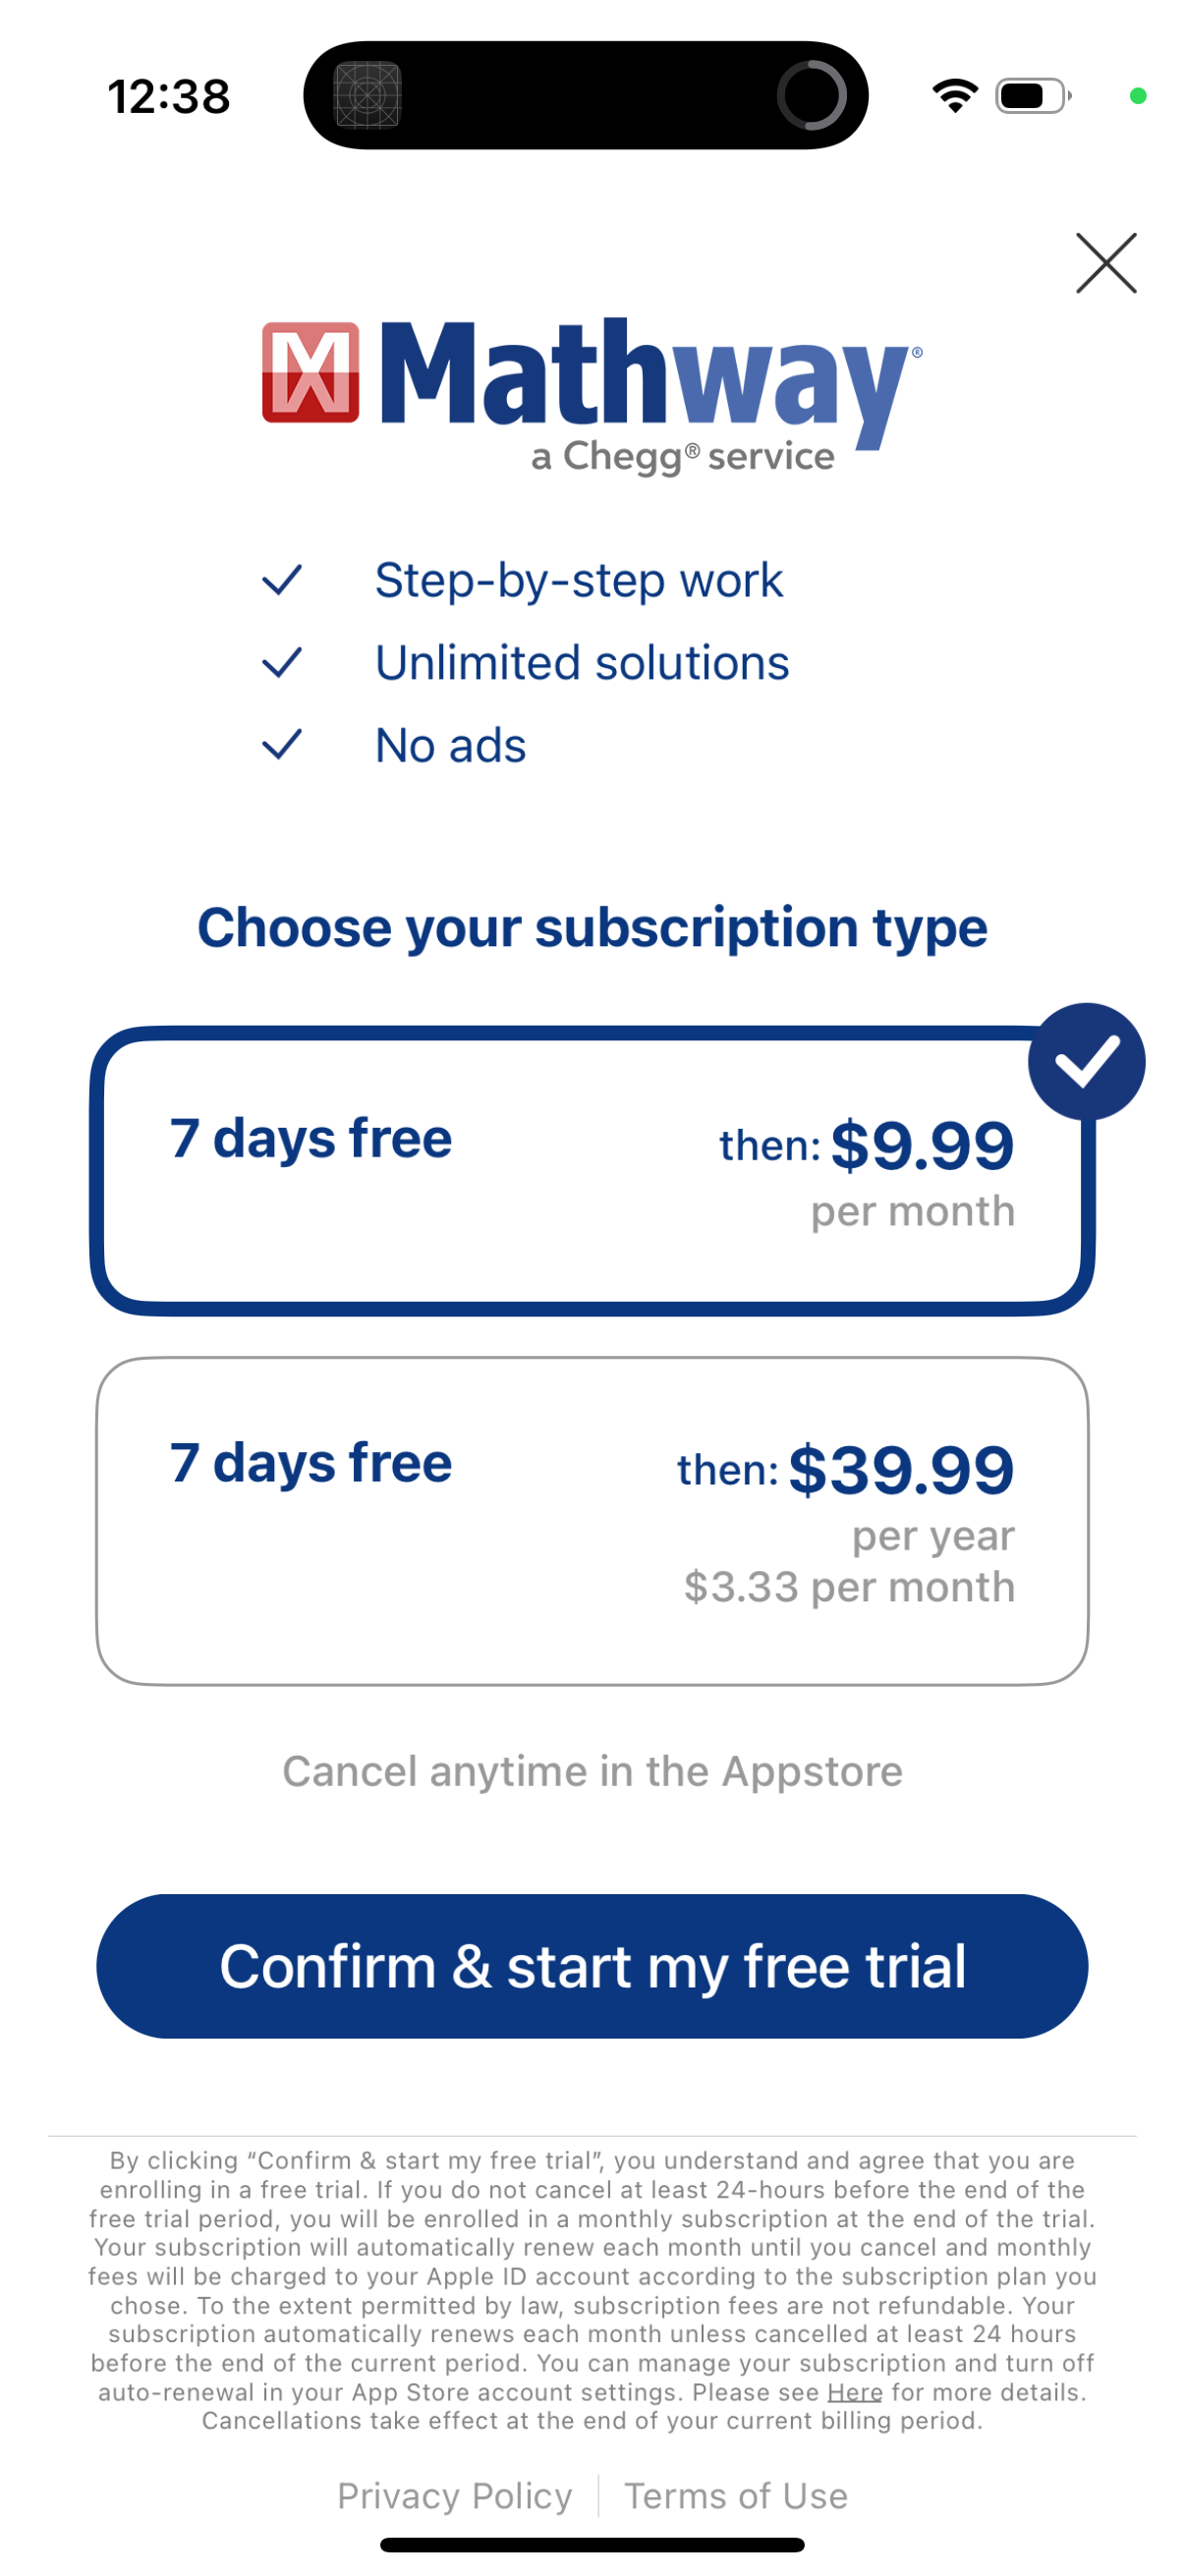
Task: Tap the 'Choose your subscription type' heading
Action: click(x=592, y=927)
